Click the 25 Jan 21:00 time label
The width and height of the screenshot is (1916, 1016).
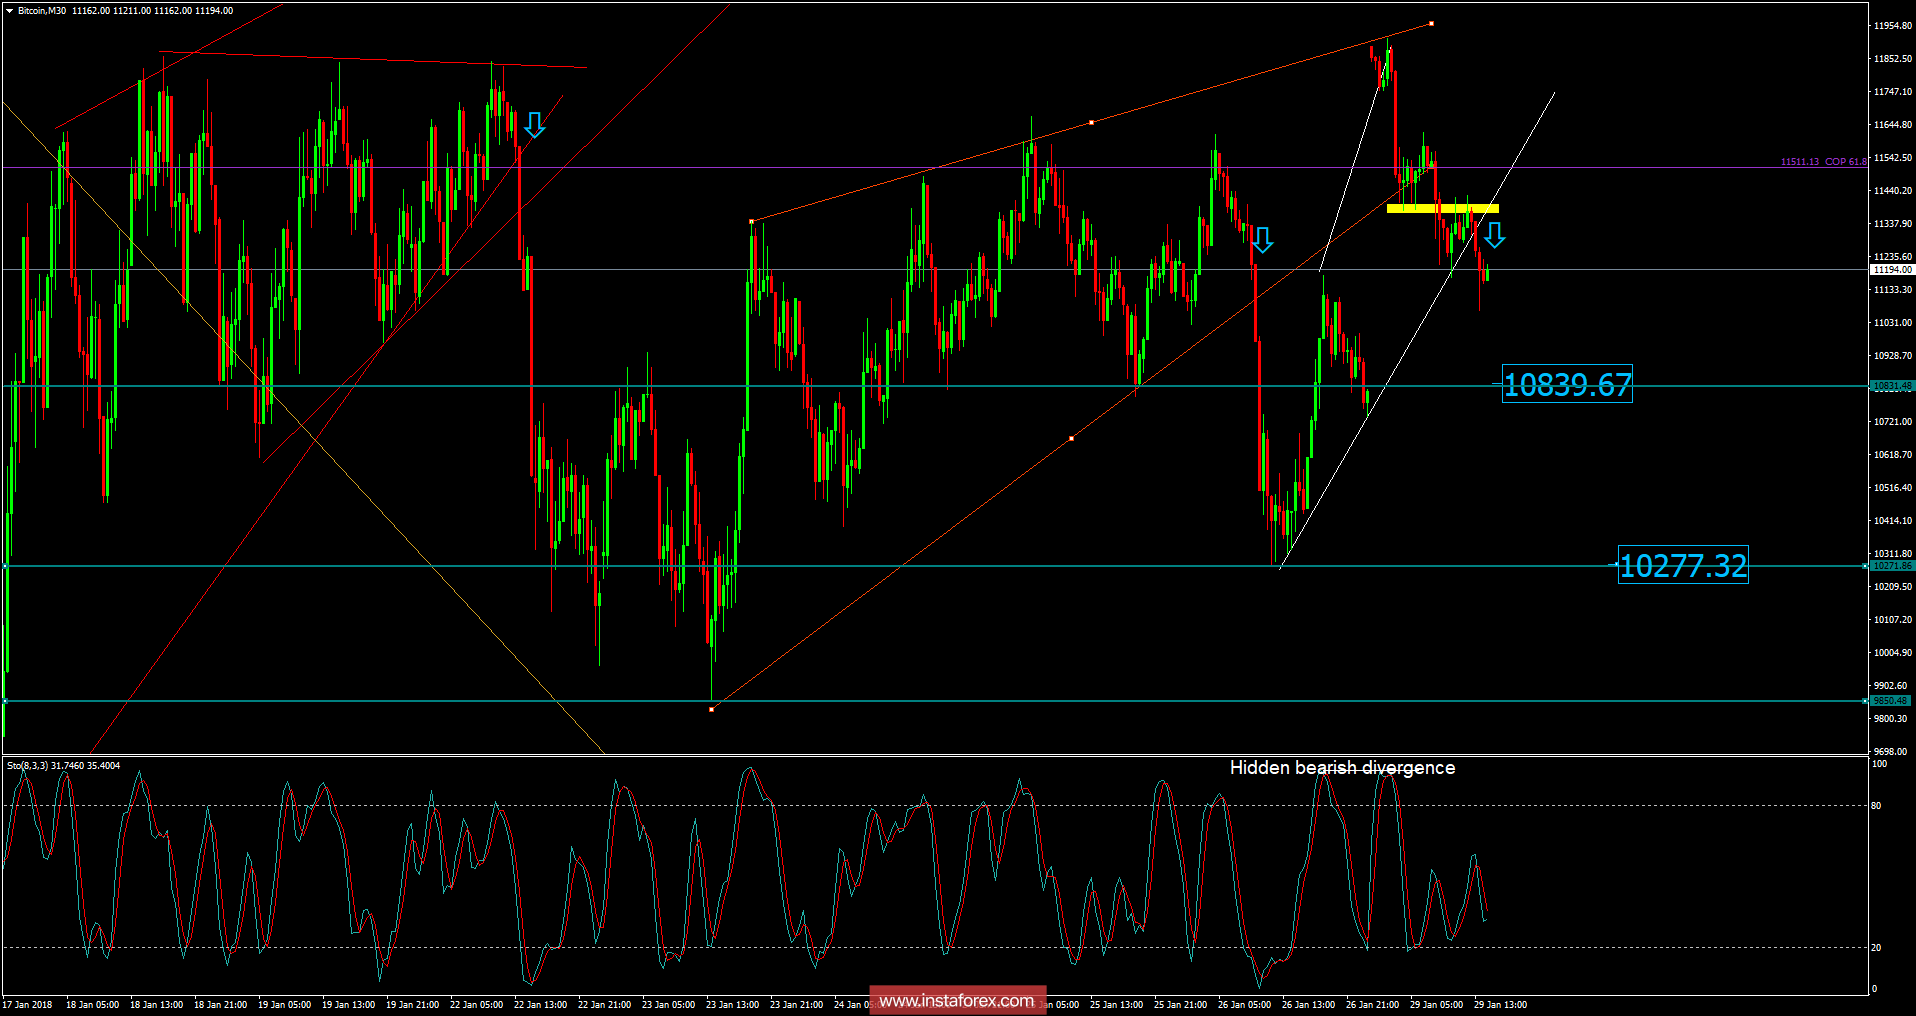point(1180,1005)
